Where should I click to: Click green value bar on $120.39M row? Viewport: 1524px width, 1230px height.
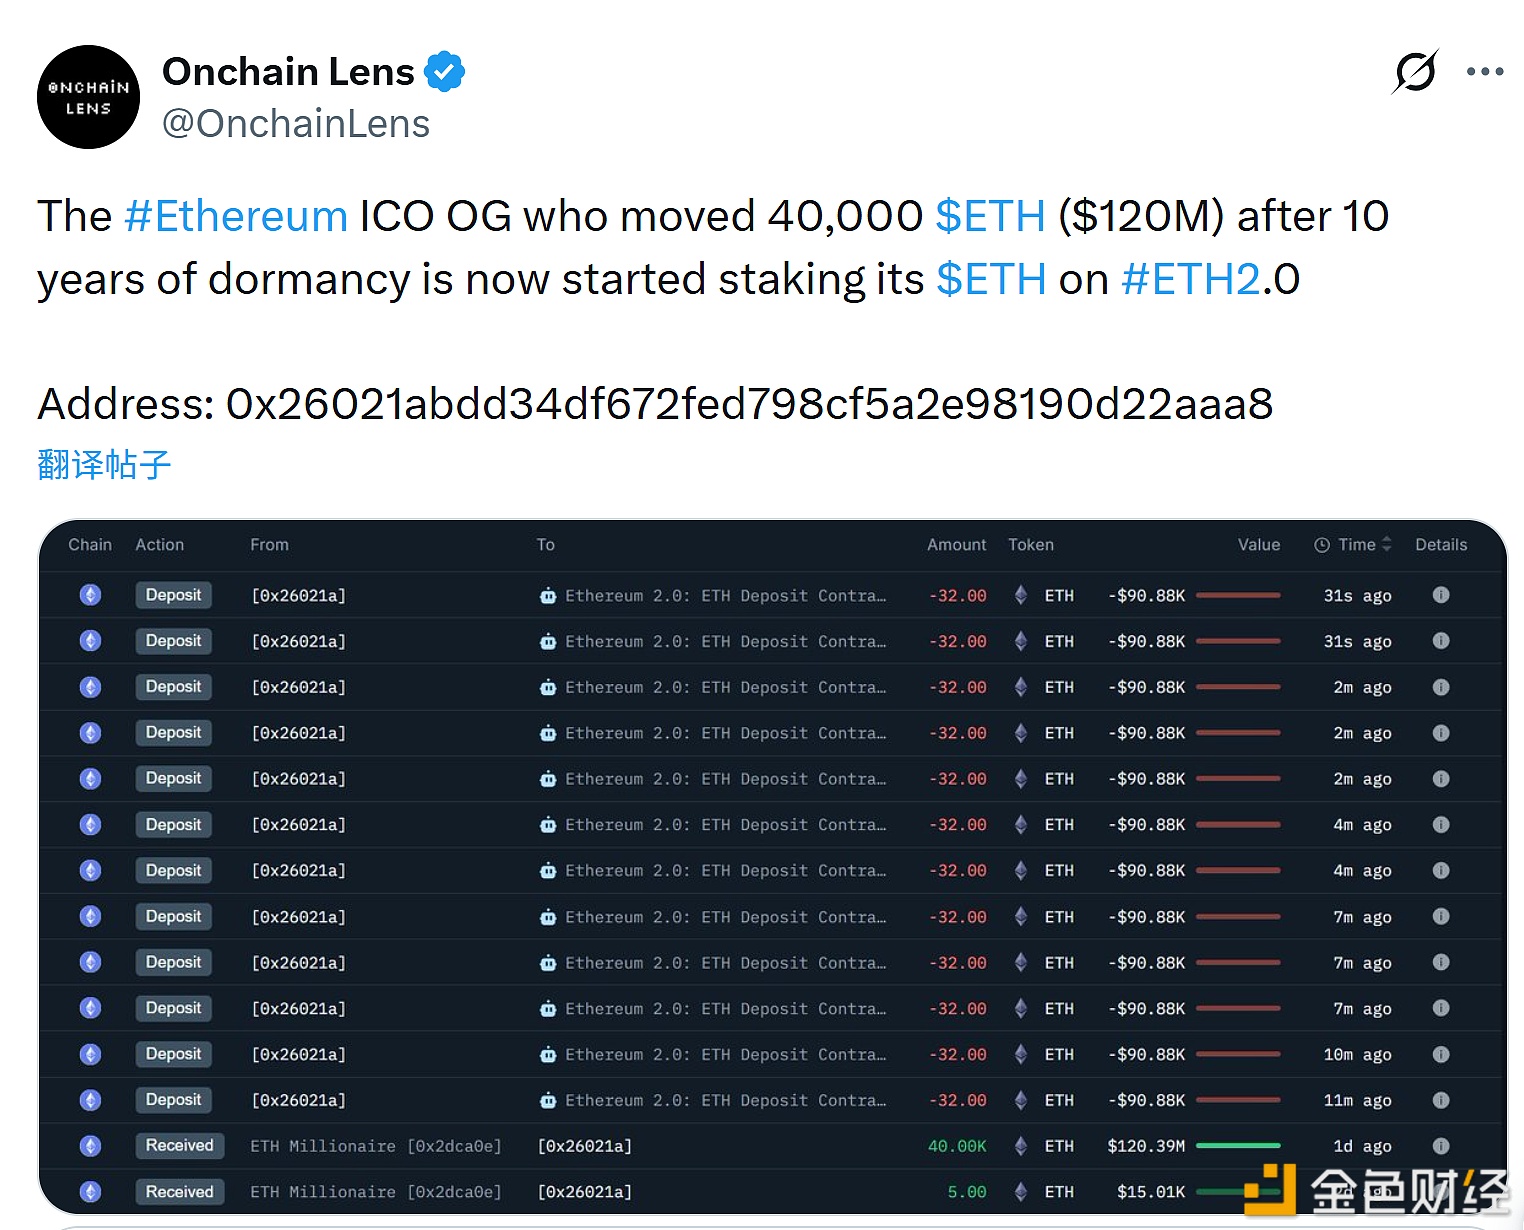pos(1238,1146)
